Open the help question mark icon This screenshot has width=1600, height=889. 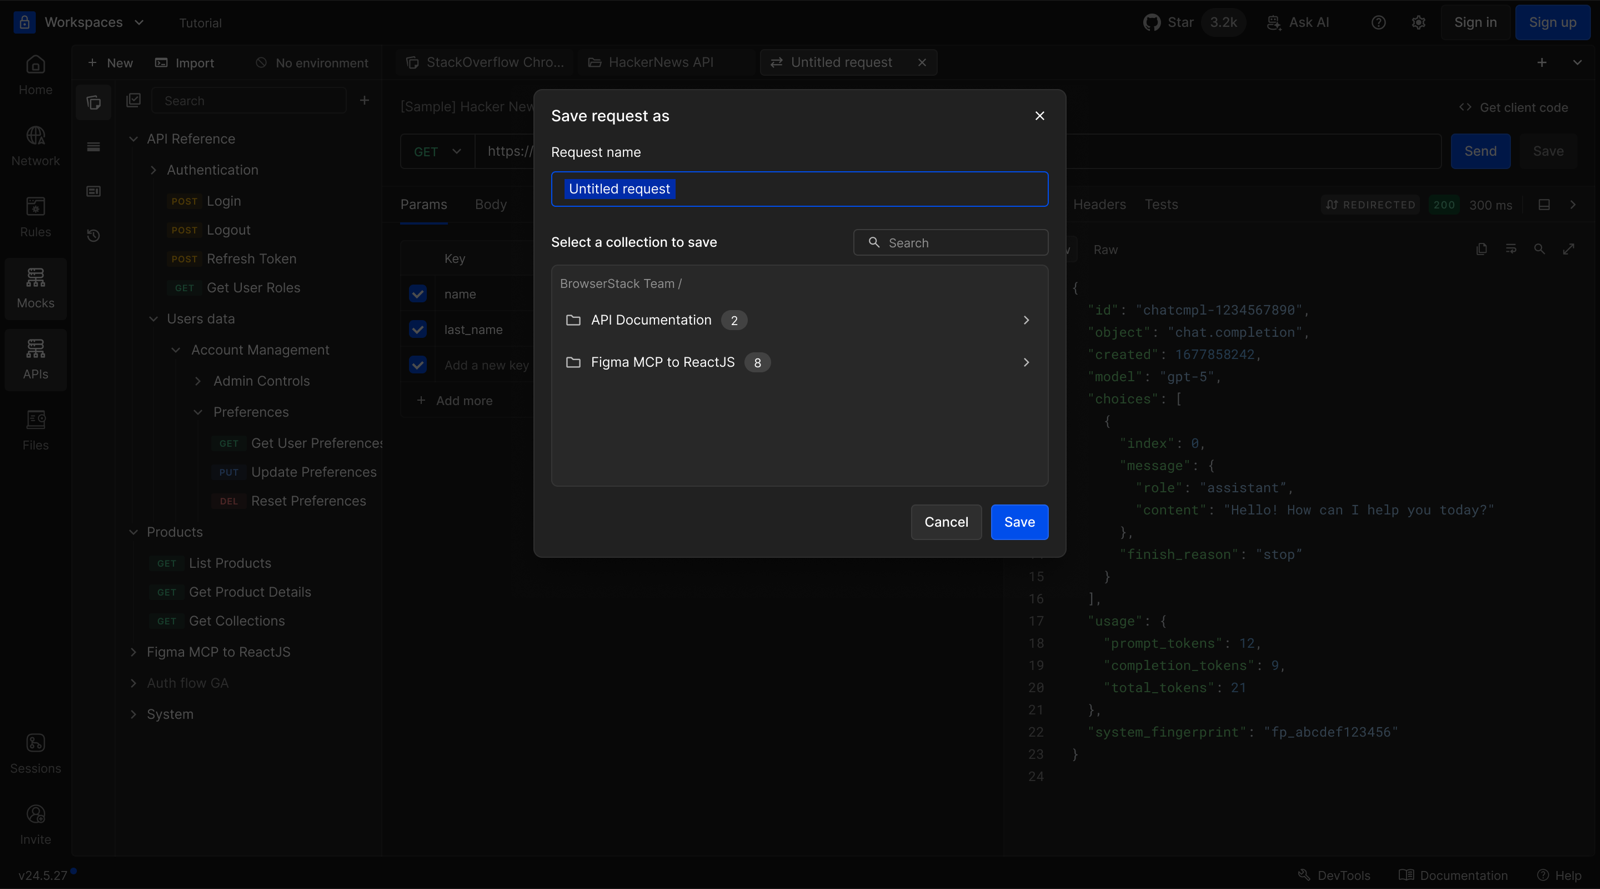click(x=1378, y=22)
